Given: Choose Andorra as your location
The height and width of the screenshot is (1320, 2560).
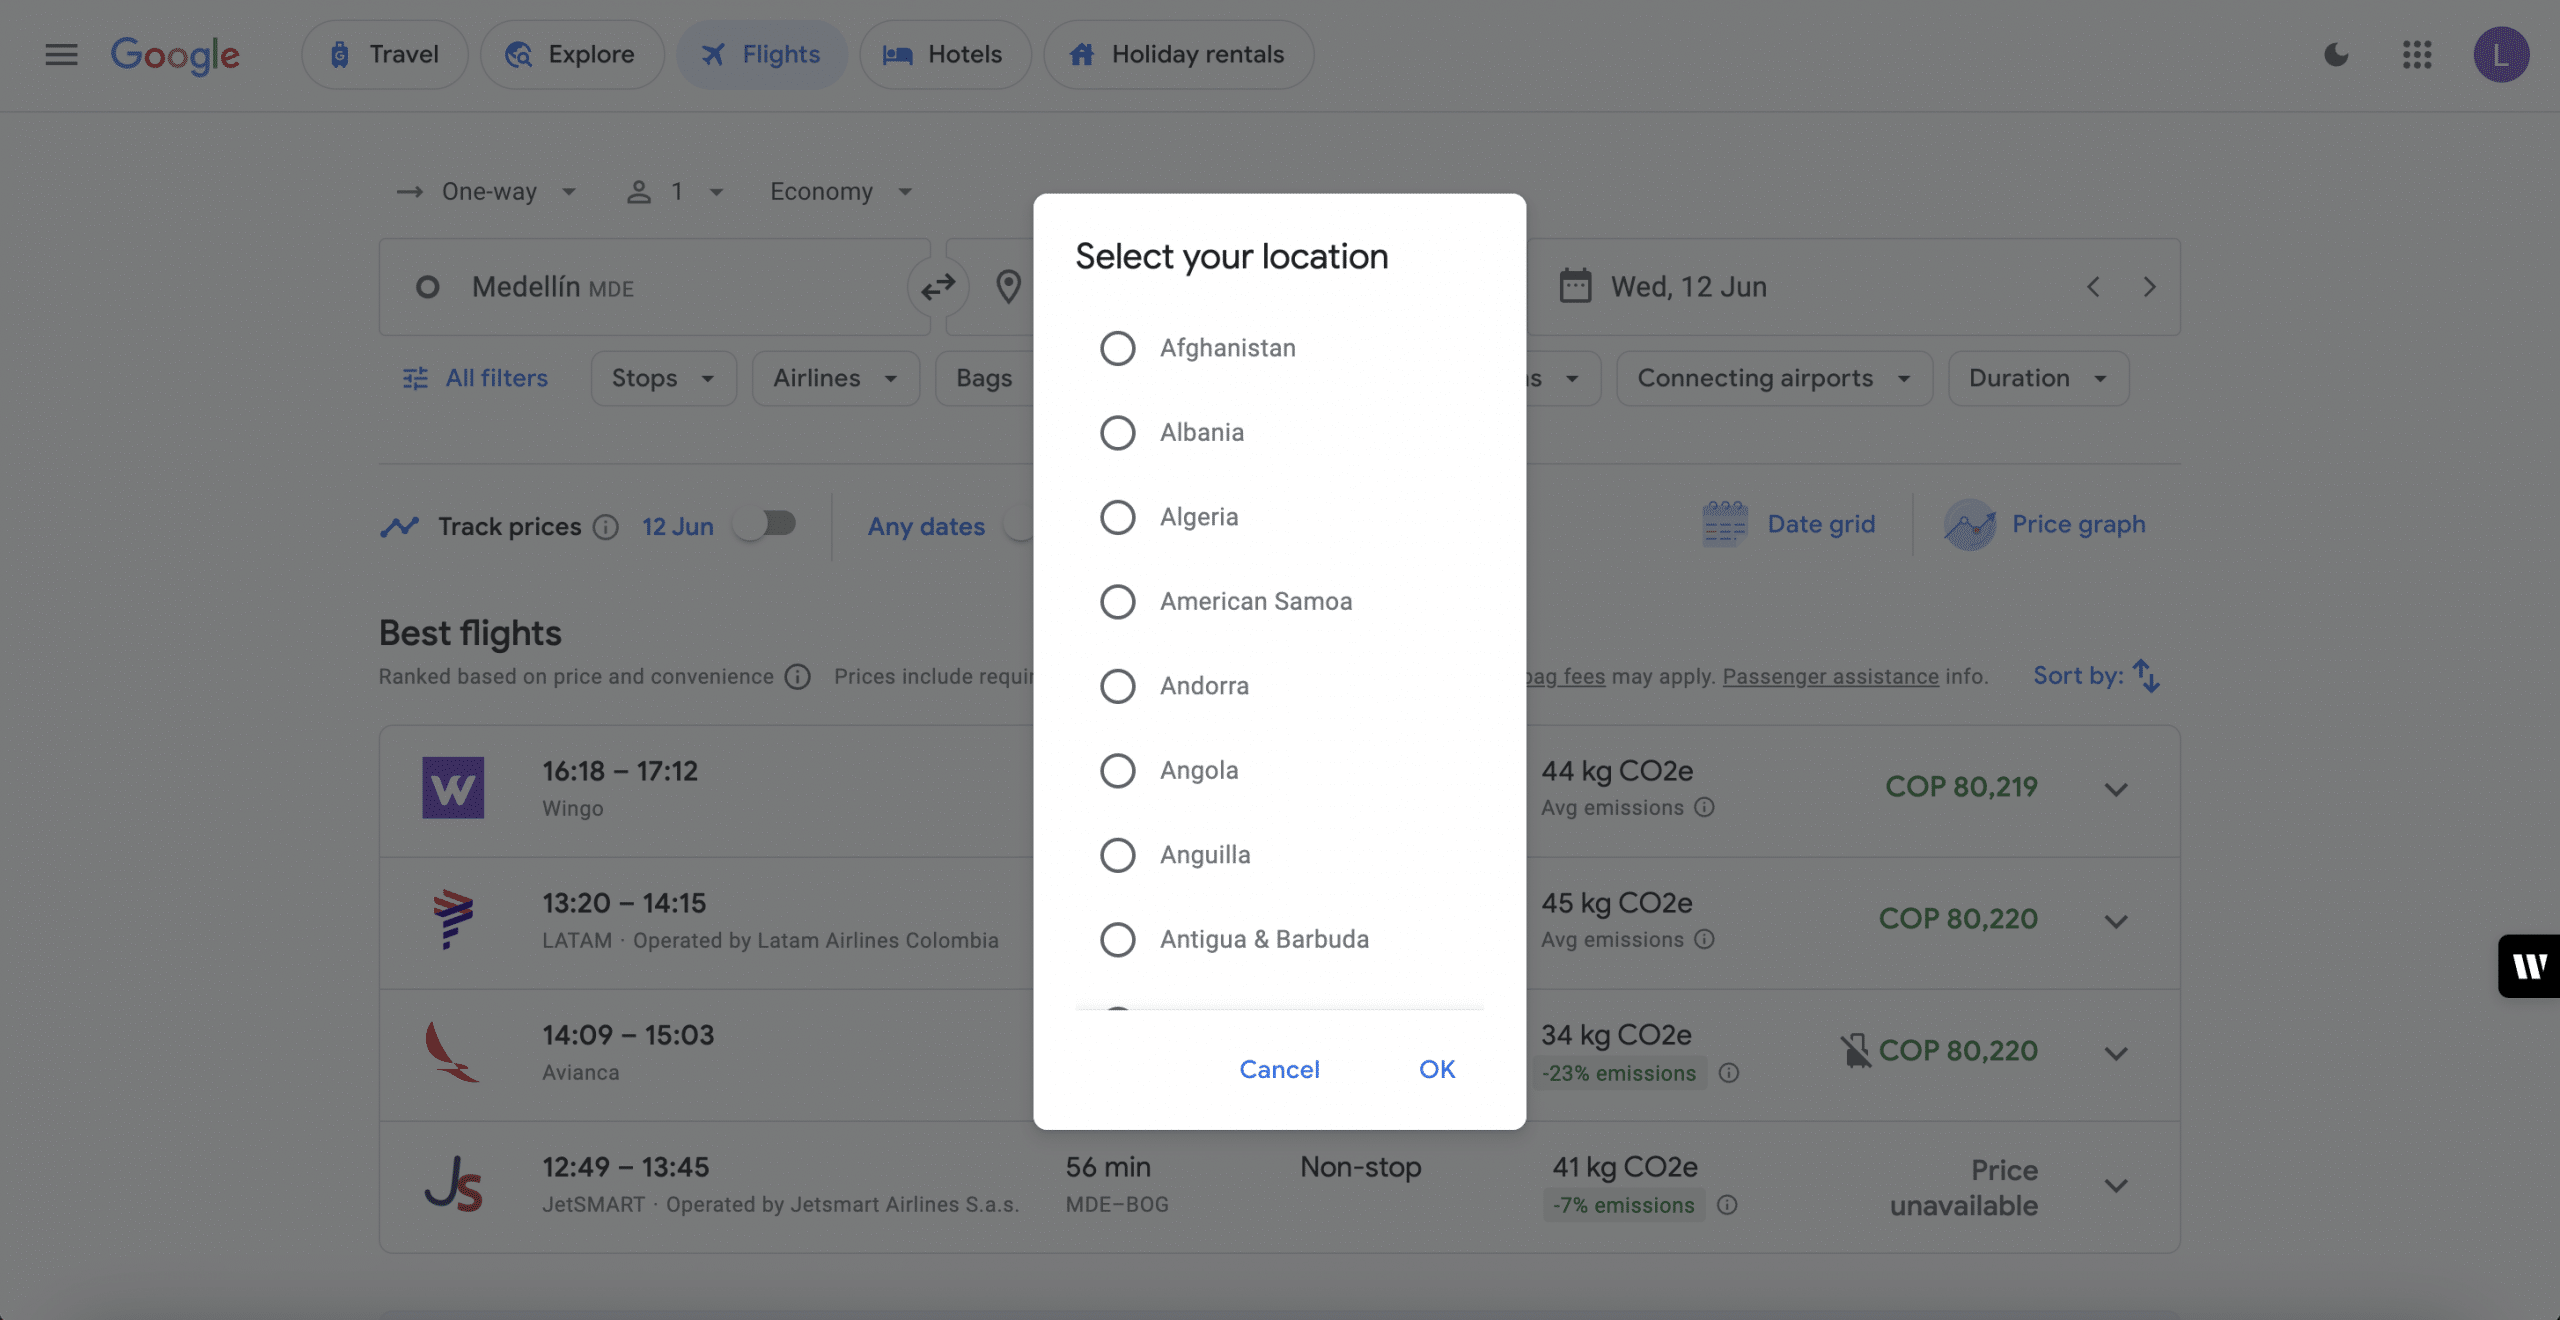Looking at the screenshot, I should coord(1117,686).
